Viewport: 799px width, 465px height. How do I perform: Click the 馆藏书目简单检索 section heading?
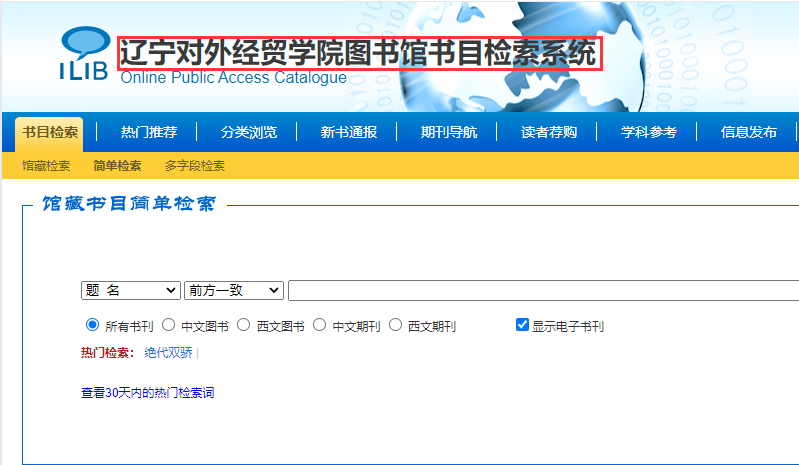point(129,204)
